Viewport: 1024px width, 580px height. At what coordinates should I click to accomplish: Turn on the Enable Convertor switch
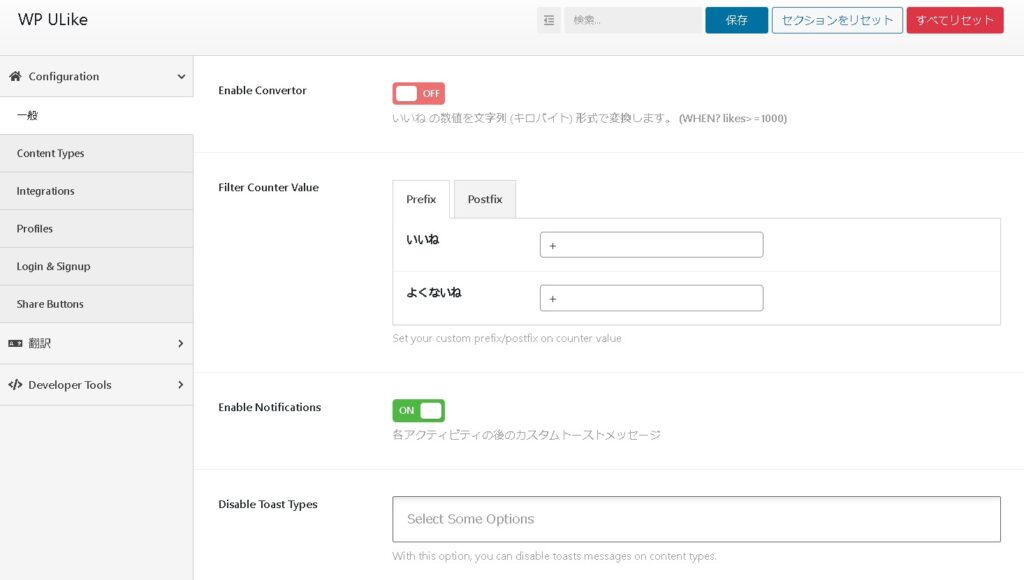point(418,93)
